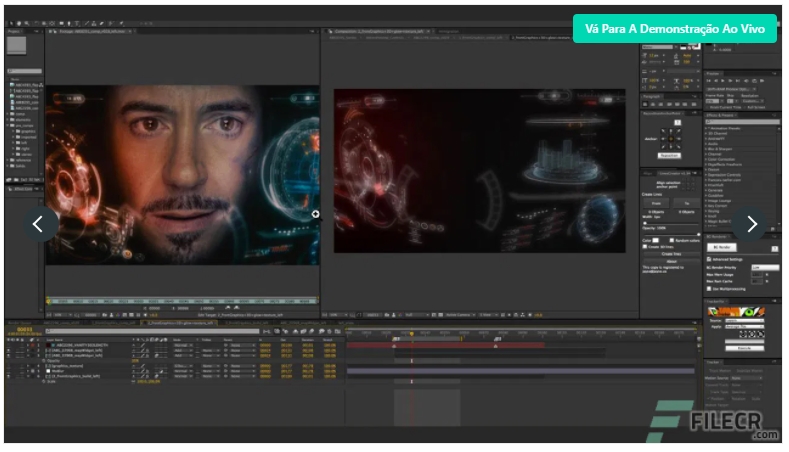Click the Reposition button under anchor grid
789x452 pixels.
669,156
